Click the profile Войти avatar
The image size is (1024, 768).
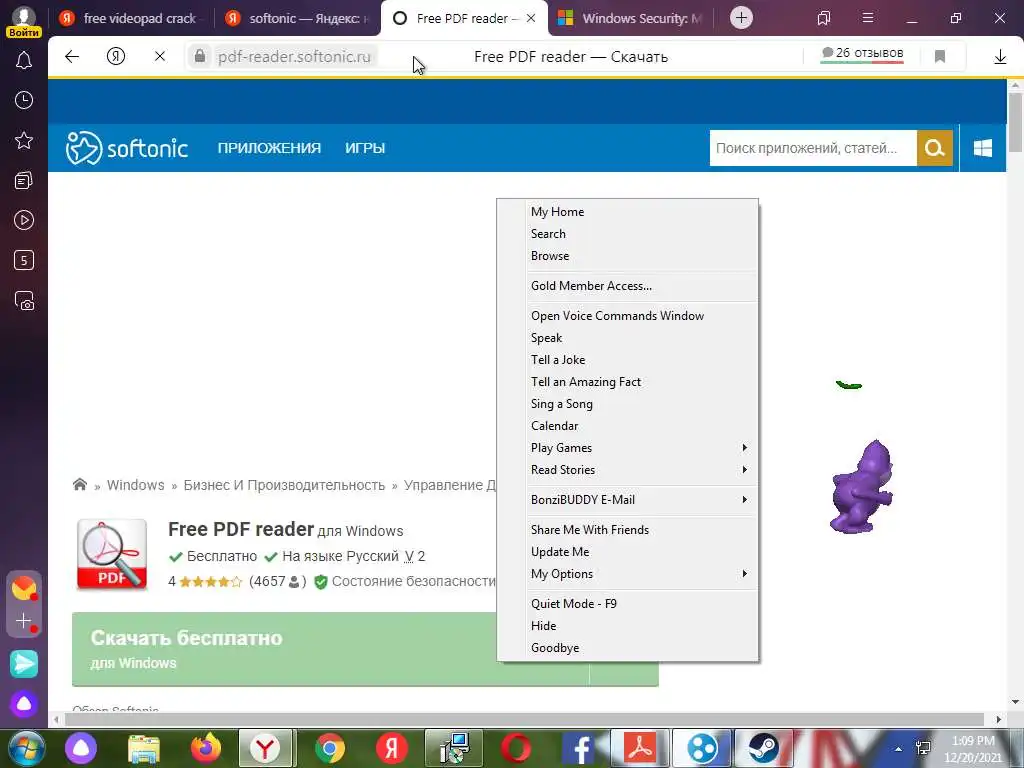click(x=24, y=21)
